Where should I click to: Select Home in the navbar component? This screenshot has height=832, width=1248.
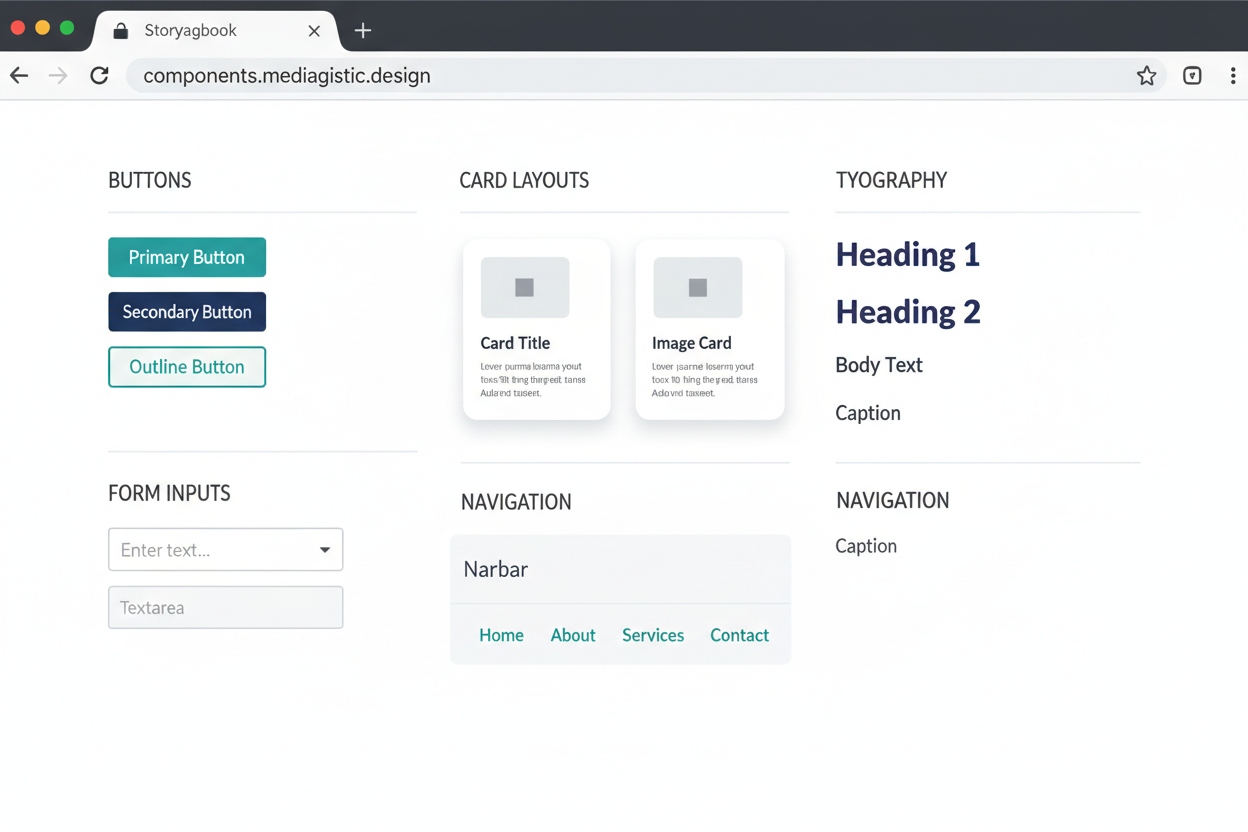[x=501, y=635]
